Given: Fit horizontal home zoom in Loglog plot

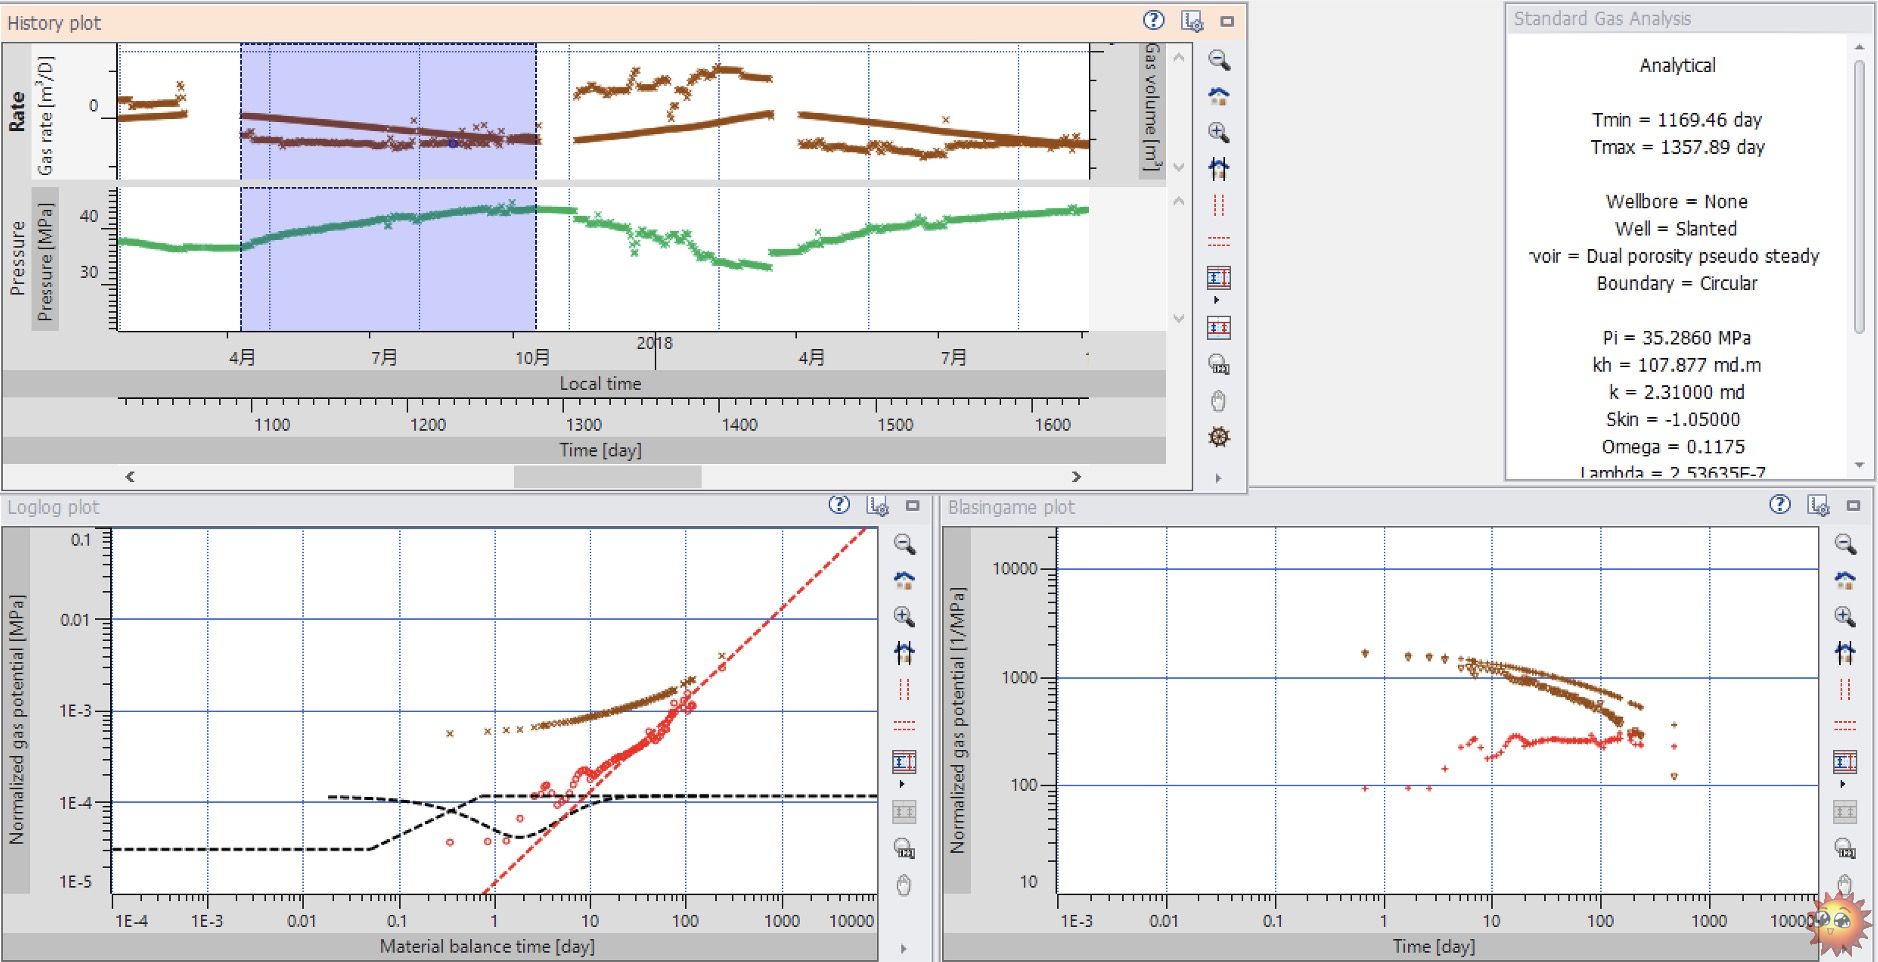Looking at the screenshot, I should pyautogui.click(x=904, y=653).
